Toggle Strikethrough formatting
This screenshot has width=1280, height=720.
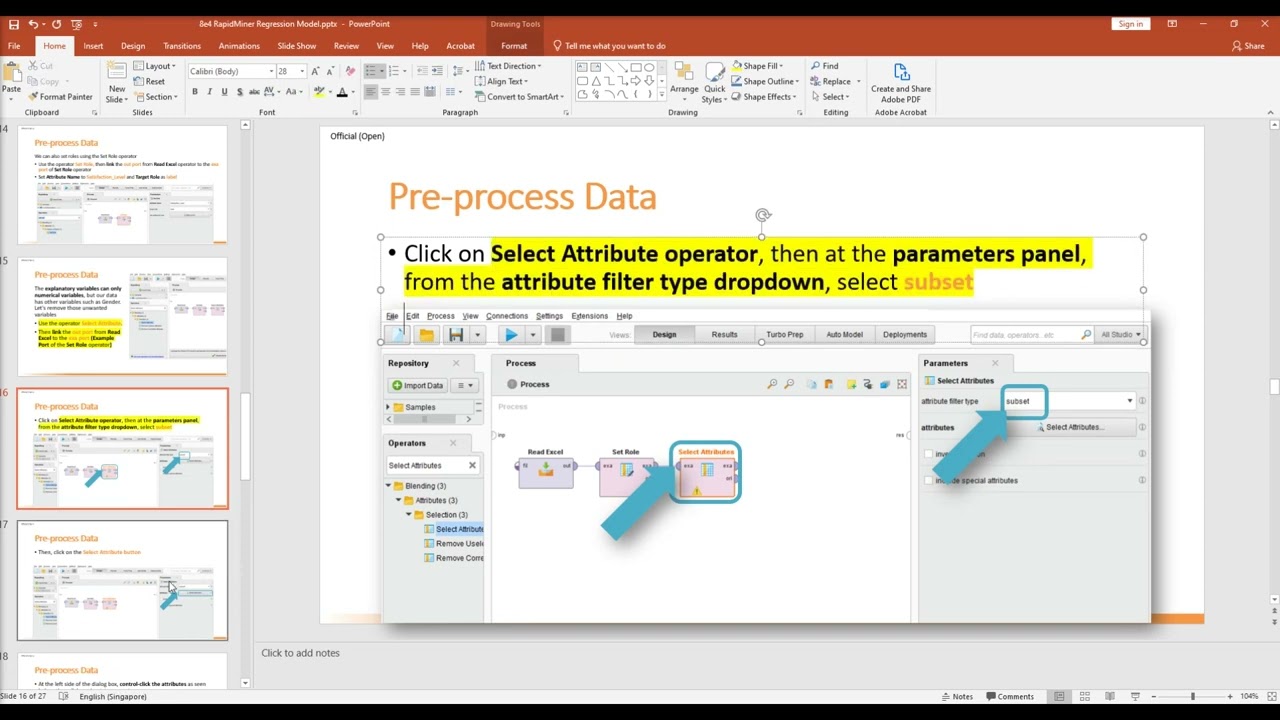click(255, 92)
